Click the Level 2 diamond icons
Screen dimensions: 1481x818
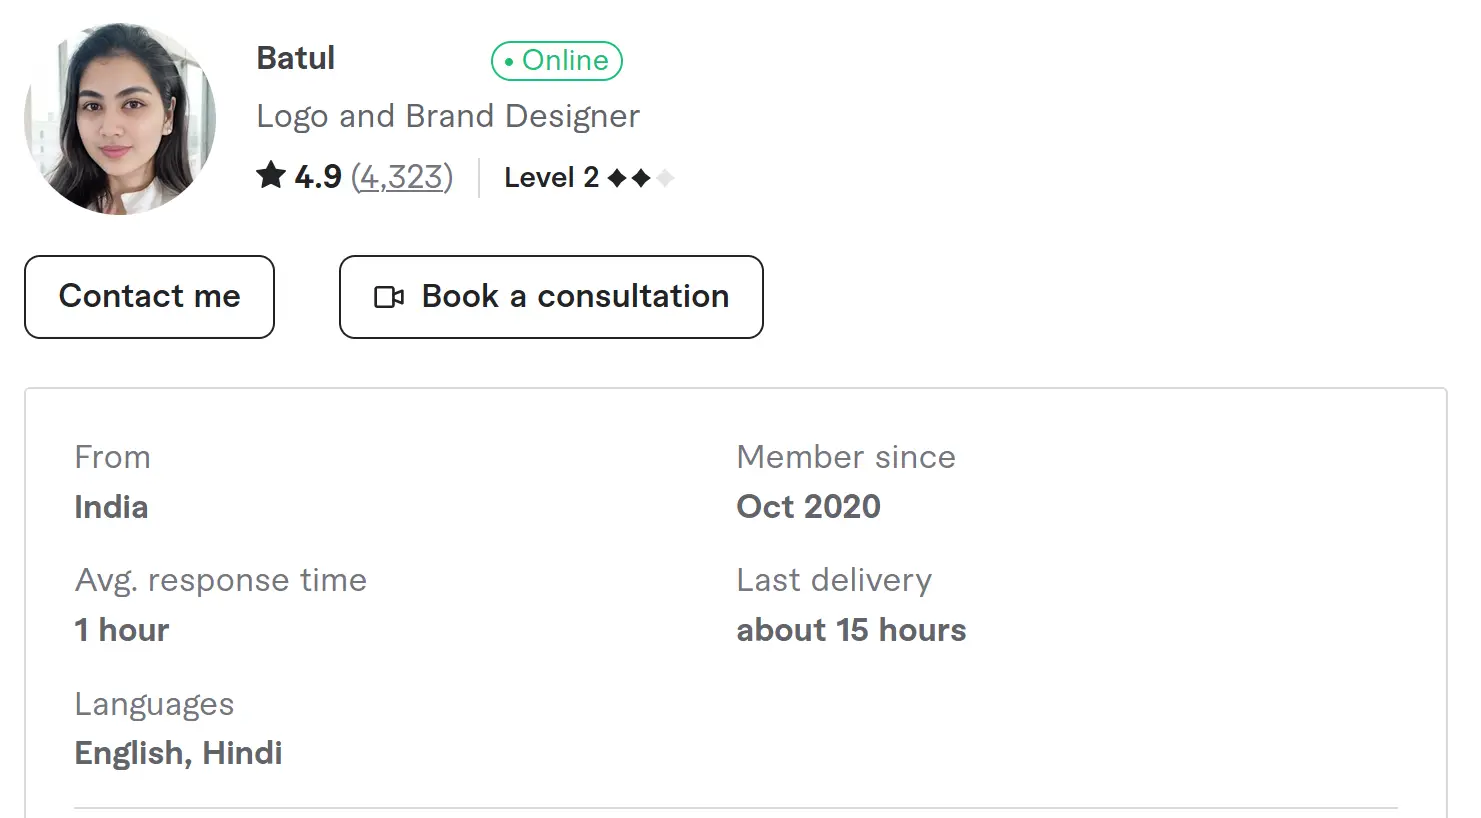pos(640,178)
